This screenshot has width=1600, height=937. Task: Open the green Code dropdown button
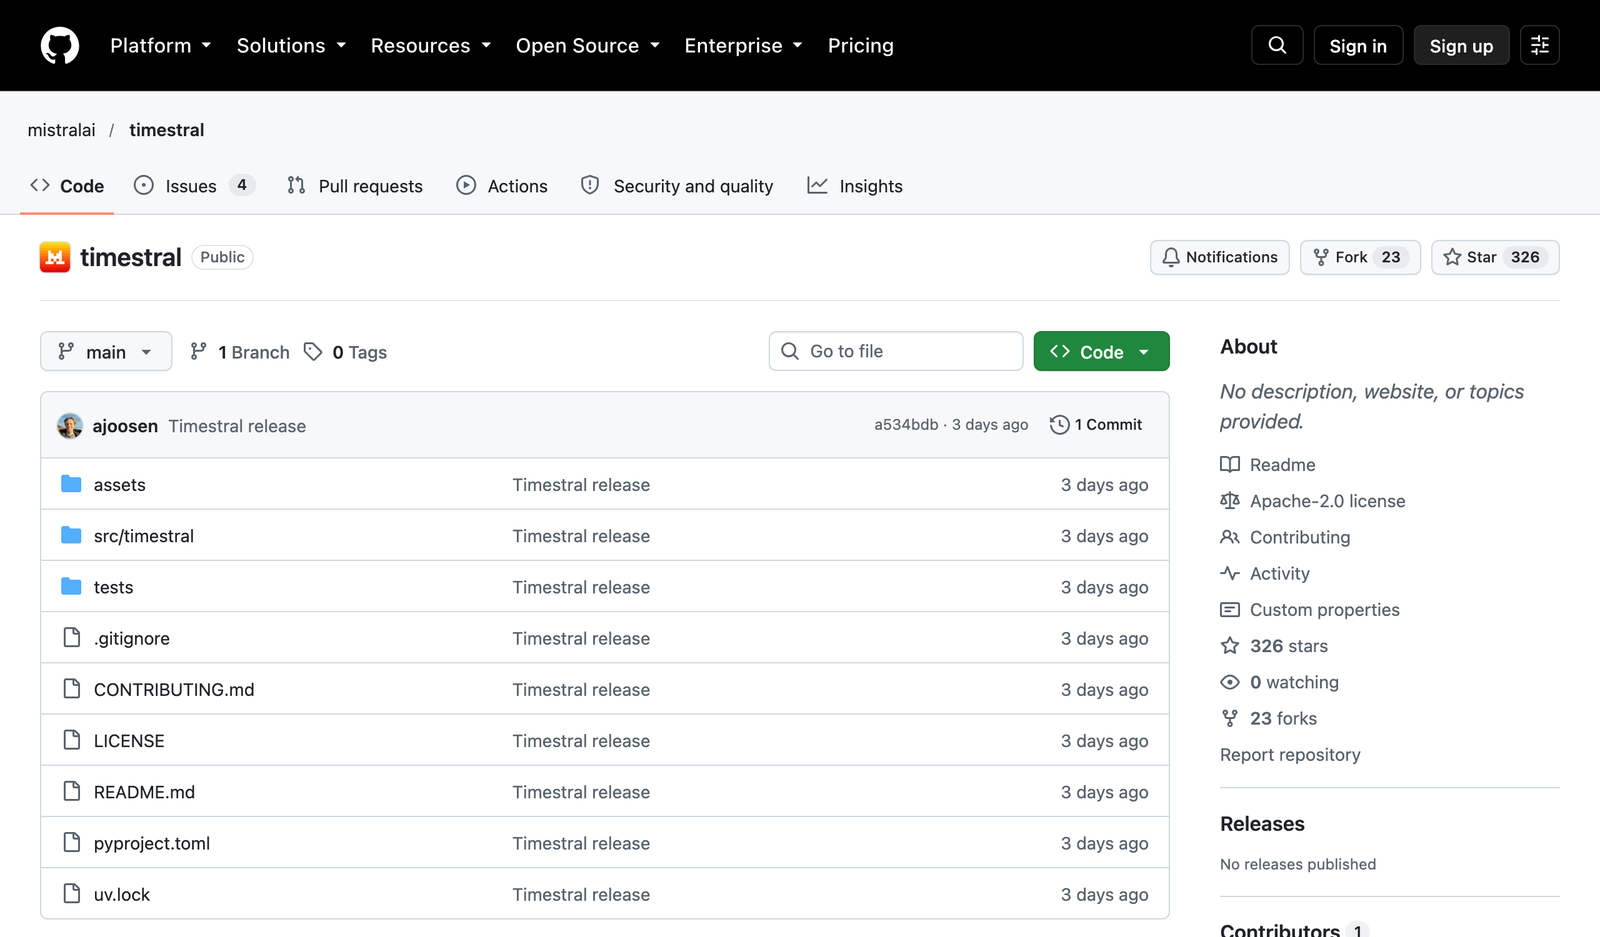1101,351
